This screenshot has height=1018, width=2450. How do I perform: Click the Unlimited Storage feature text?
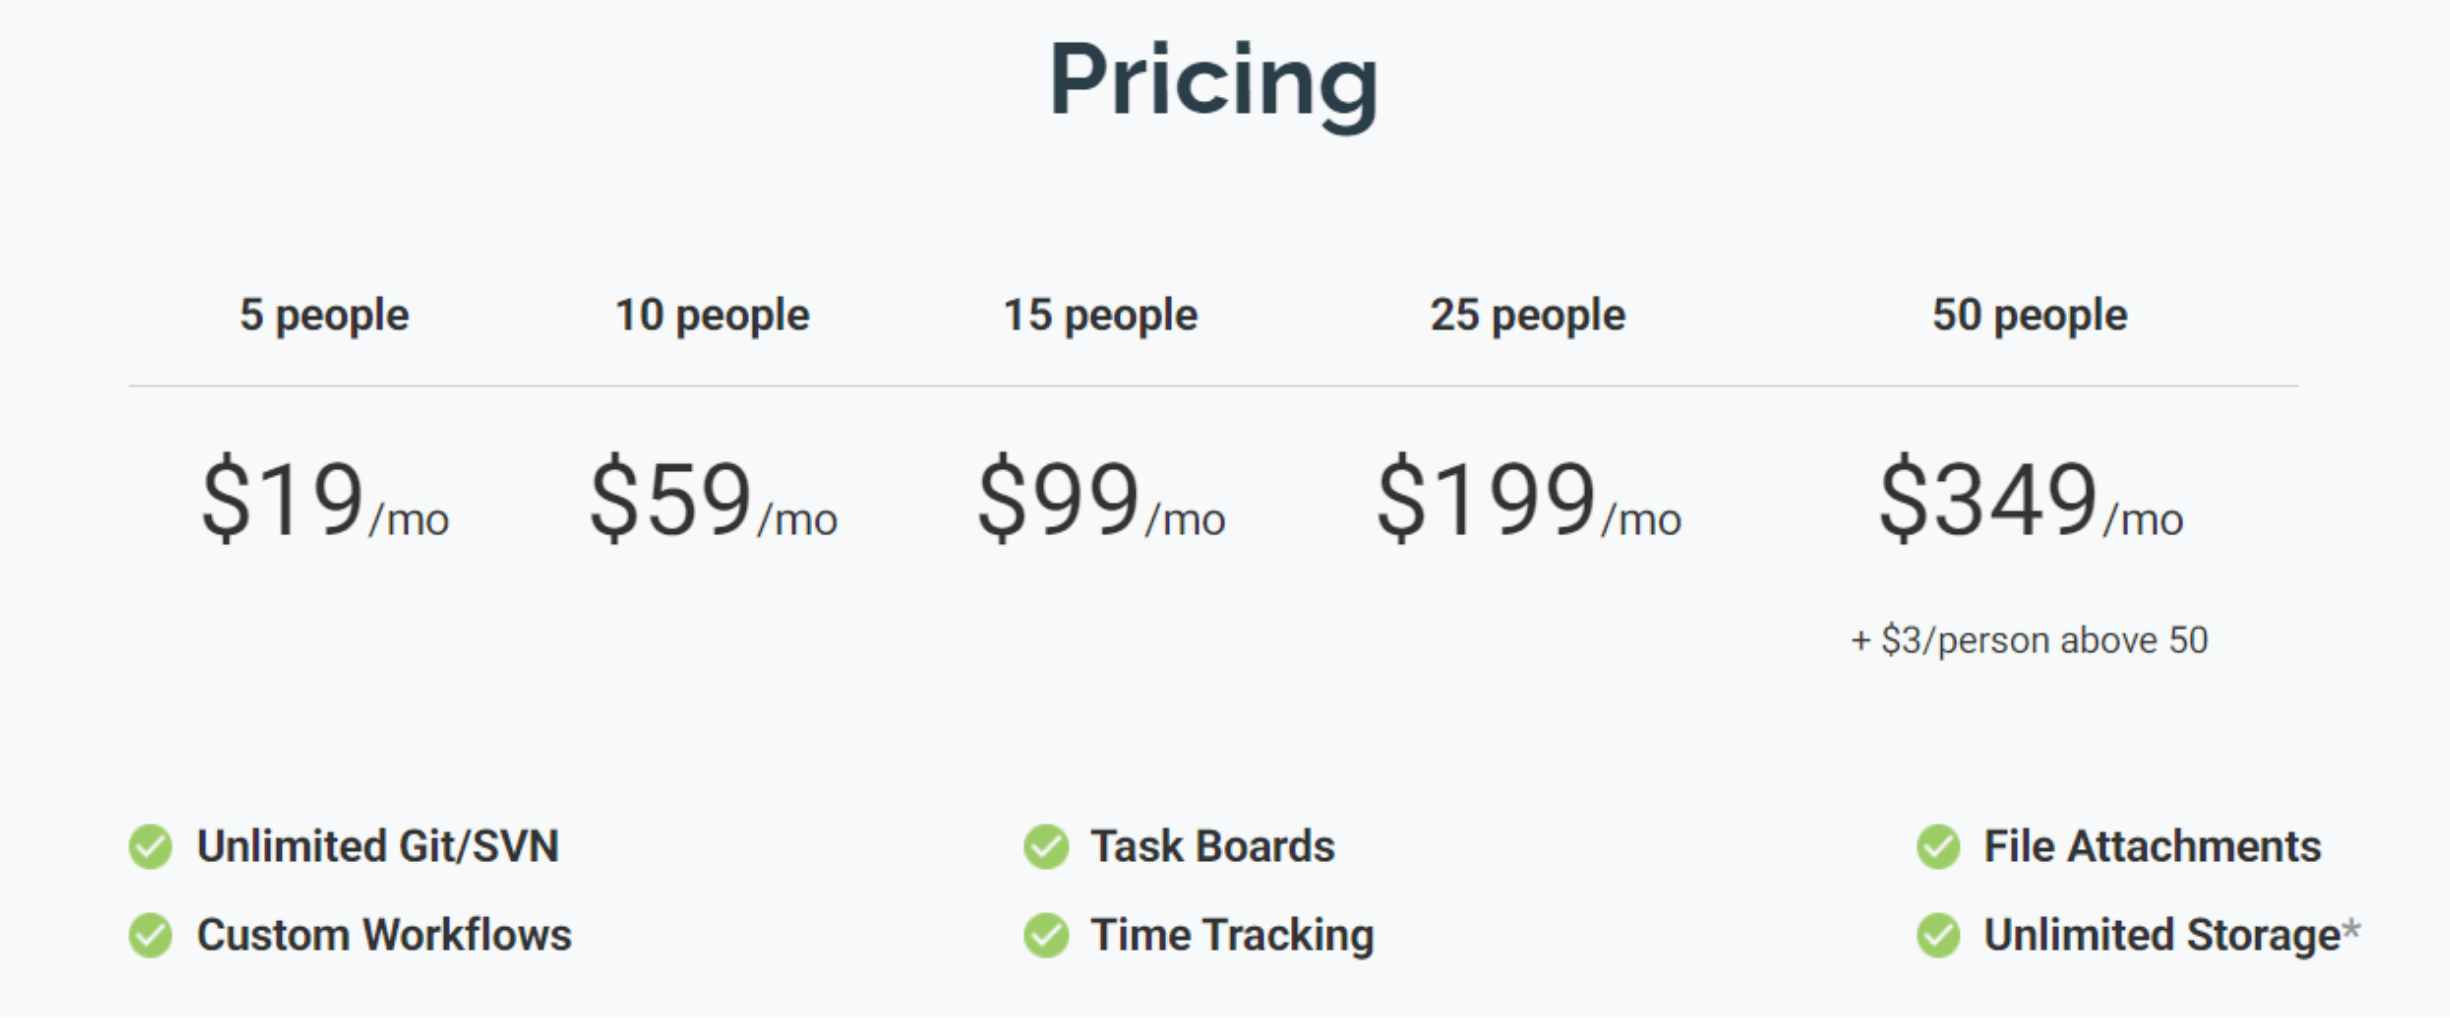(x=2162, y=936)
